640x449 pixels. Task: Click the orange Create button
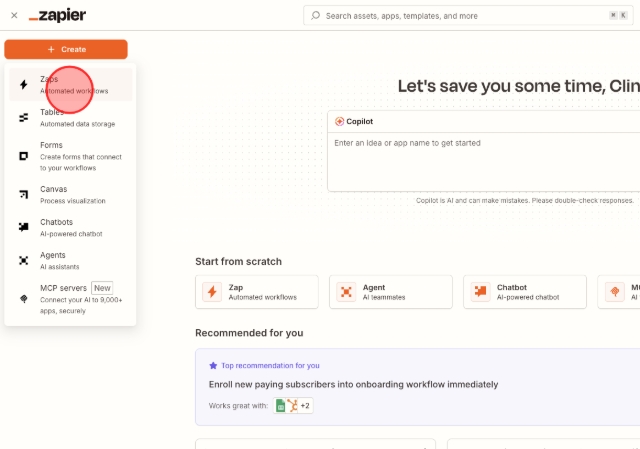(x=66, y=49)
